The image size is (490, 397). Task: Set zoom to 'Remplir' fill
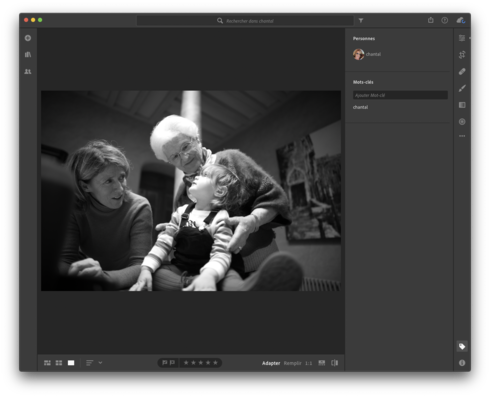(293, 363)
